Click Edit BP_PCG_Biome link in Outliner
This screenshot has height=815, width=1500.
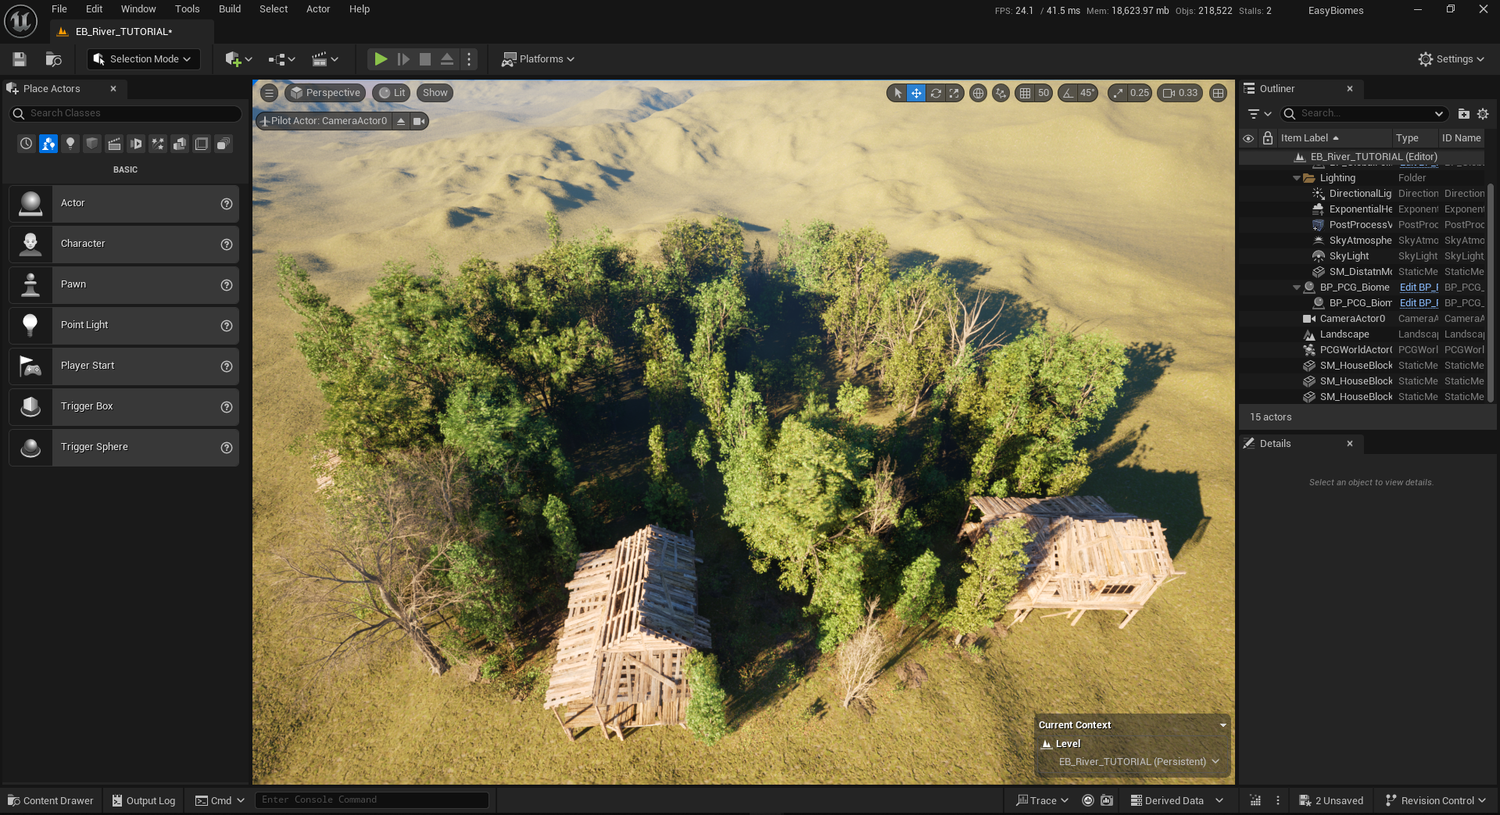1419,287
